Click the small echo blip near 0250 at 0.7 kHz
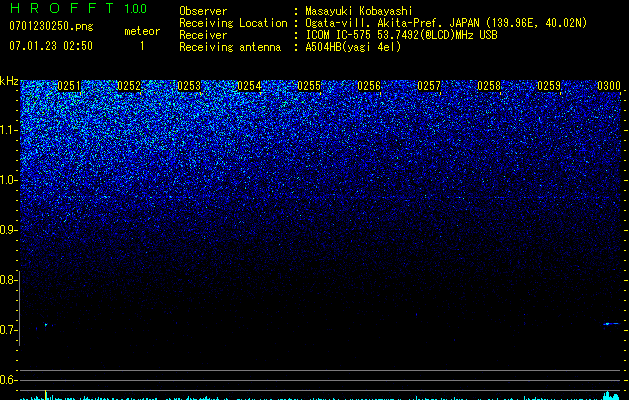The width and height of the screenshot is (629, 400). click(x=46, y=325)
